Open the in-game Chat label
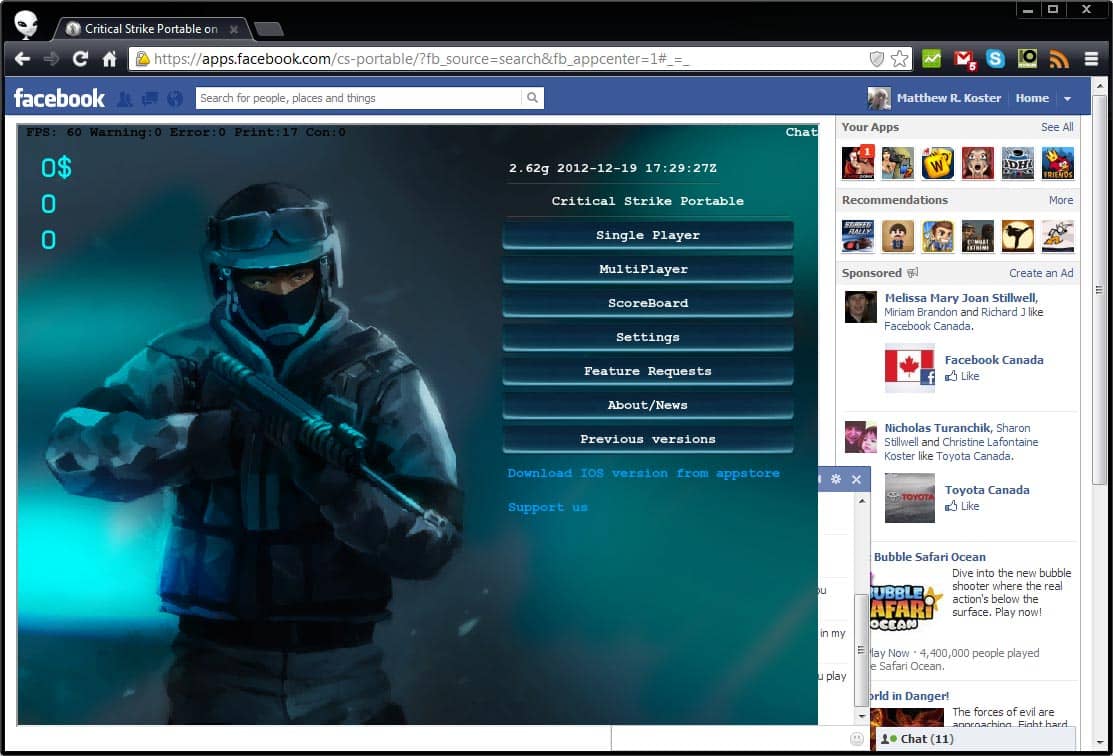This screenshot has height=756, width=1113. (801, 132)
